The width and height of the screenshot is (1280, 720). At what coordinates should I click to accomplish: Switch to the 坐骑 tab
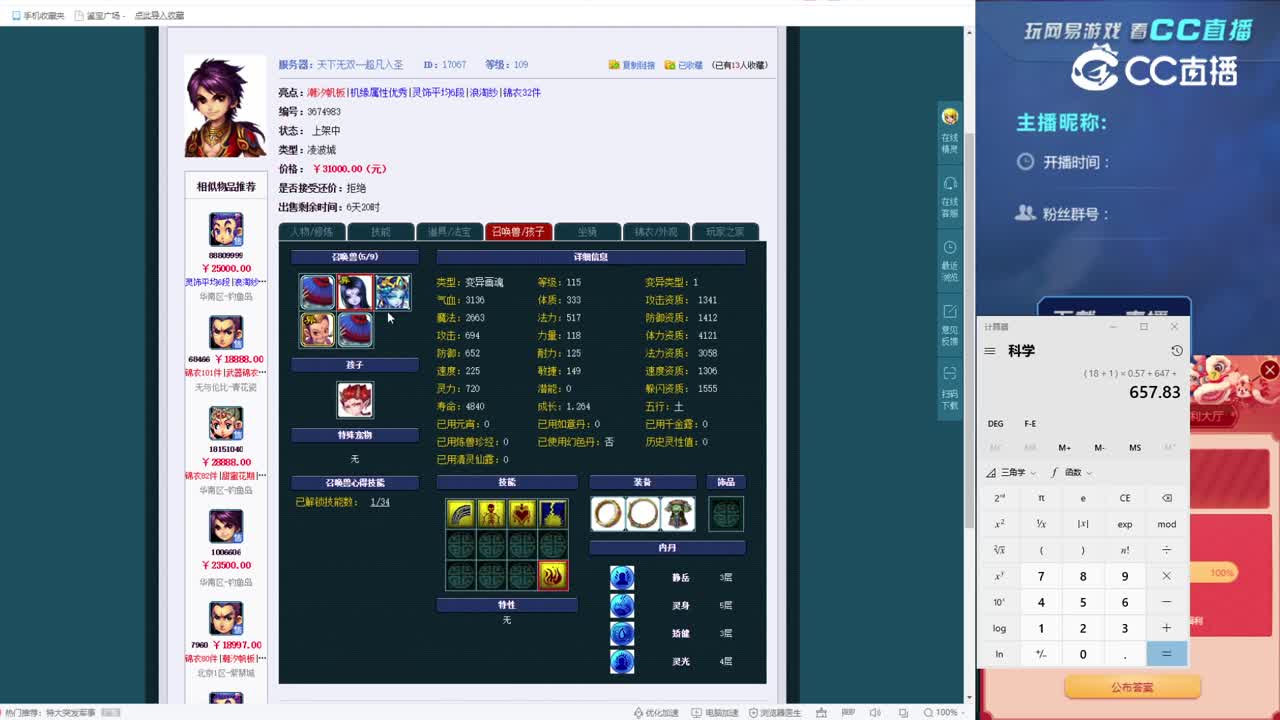point(587,232)
